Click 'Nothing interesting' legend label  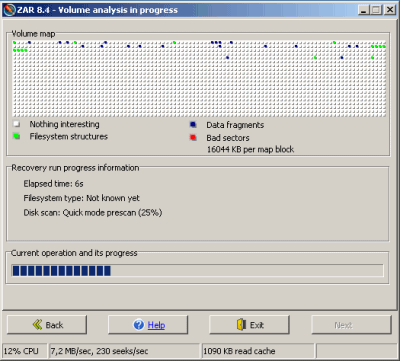pos(64,124)
